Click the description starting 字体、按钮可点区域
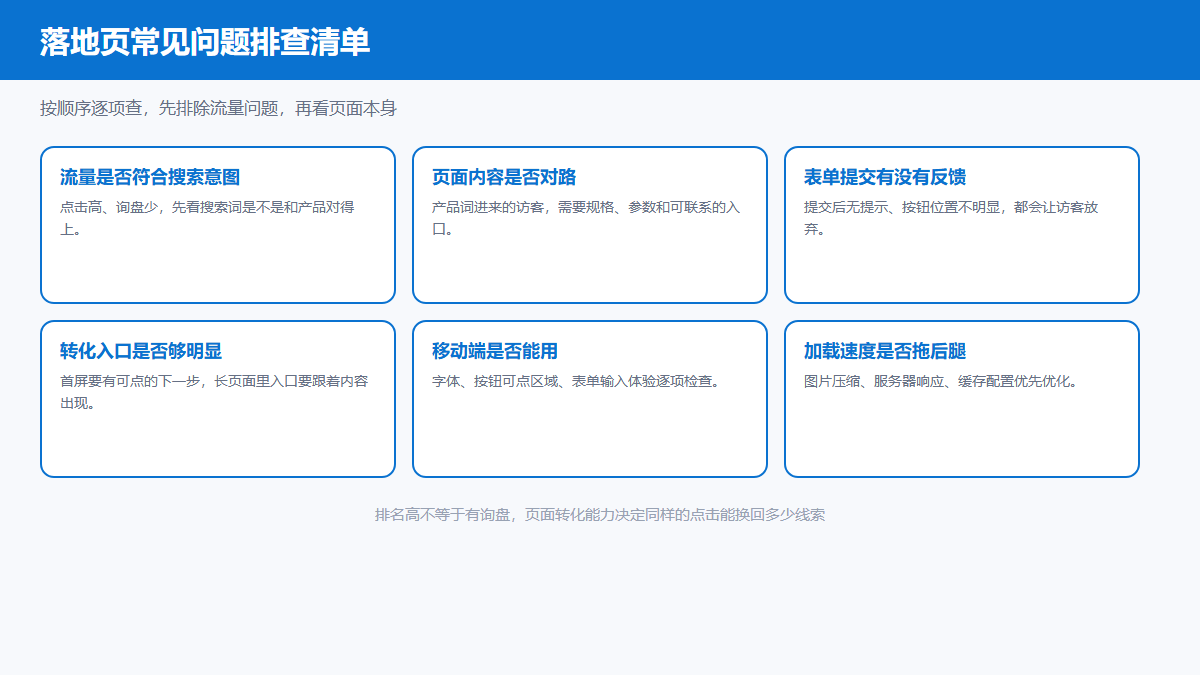 click(x=576, y=381)
